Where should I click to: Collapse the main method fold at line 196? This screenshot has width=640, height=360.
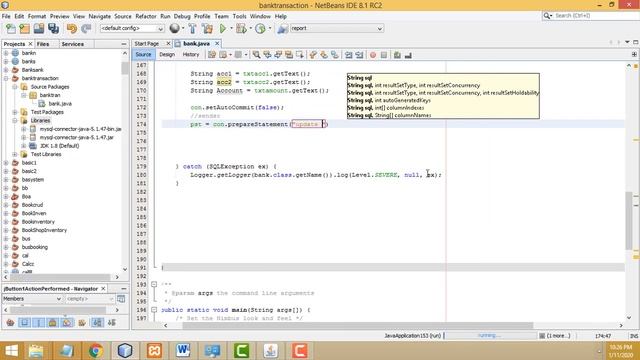tap(154, 310)
